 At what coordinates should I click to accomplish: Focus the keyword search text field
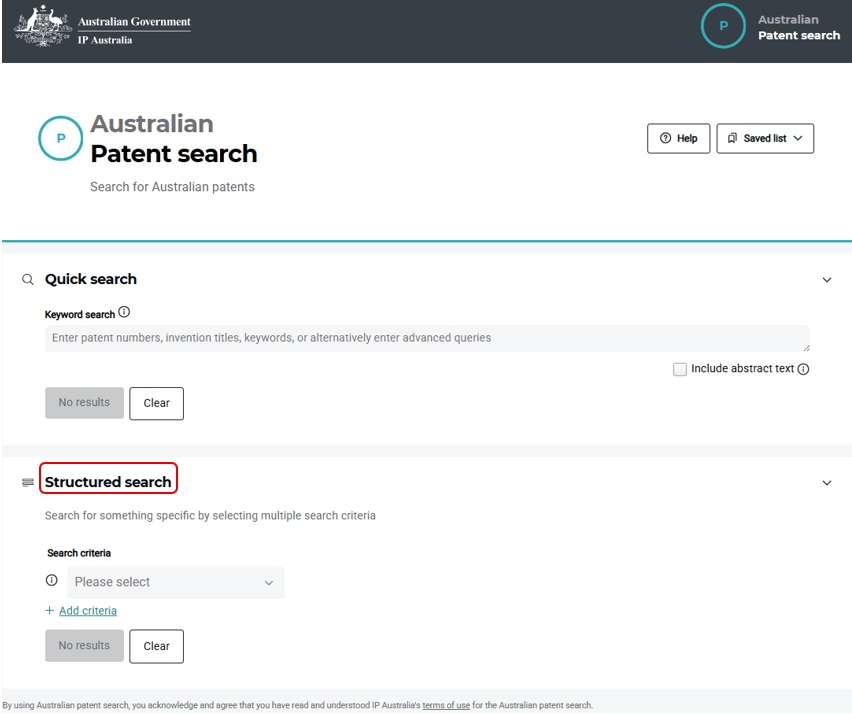point(427,338)
